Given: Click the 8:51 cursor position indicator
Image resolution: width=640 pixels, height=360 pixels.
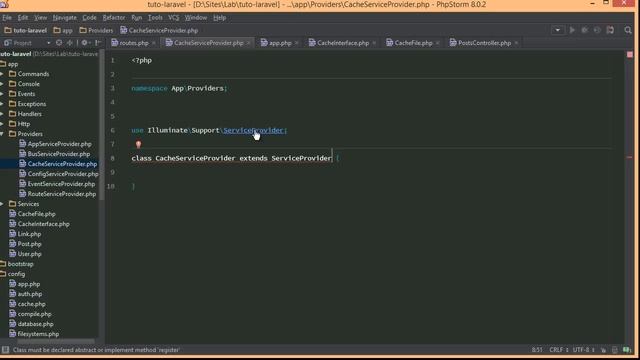Looking at the screenshot, I should coord(537,350).
